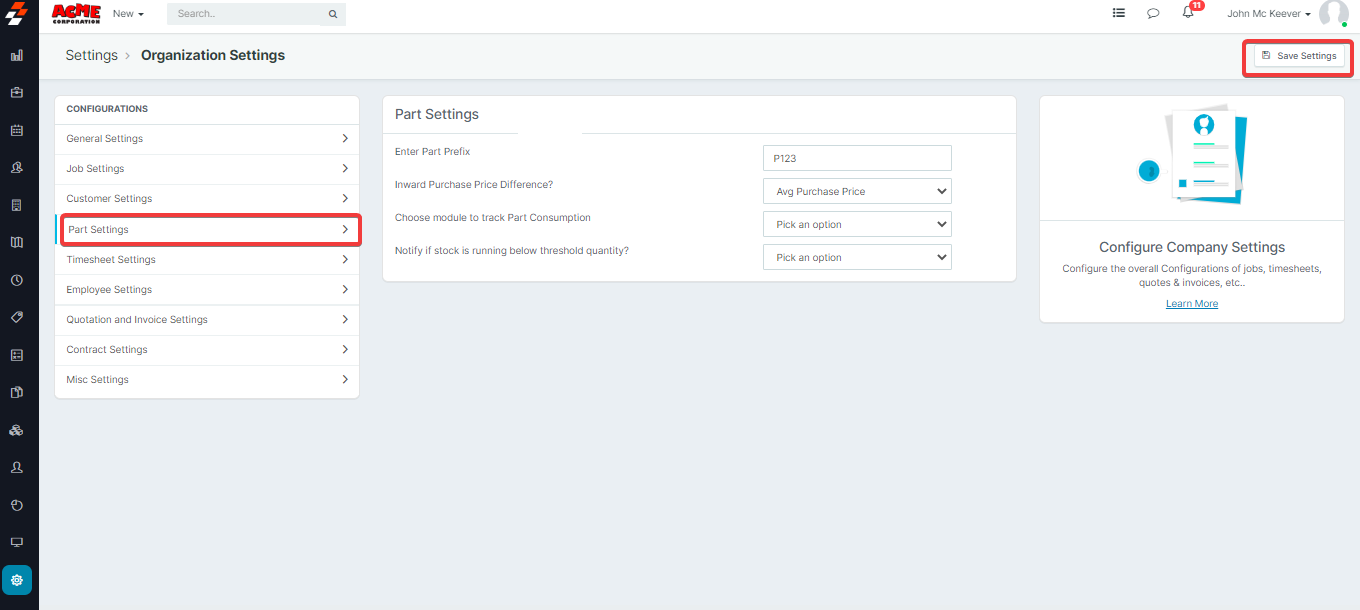Click into the Enter Part Prefix field
1360x610 pixels.
tap(857, 158)
